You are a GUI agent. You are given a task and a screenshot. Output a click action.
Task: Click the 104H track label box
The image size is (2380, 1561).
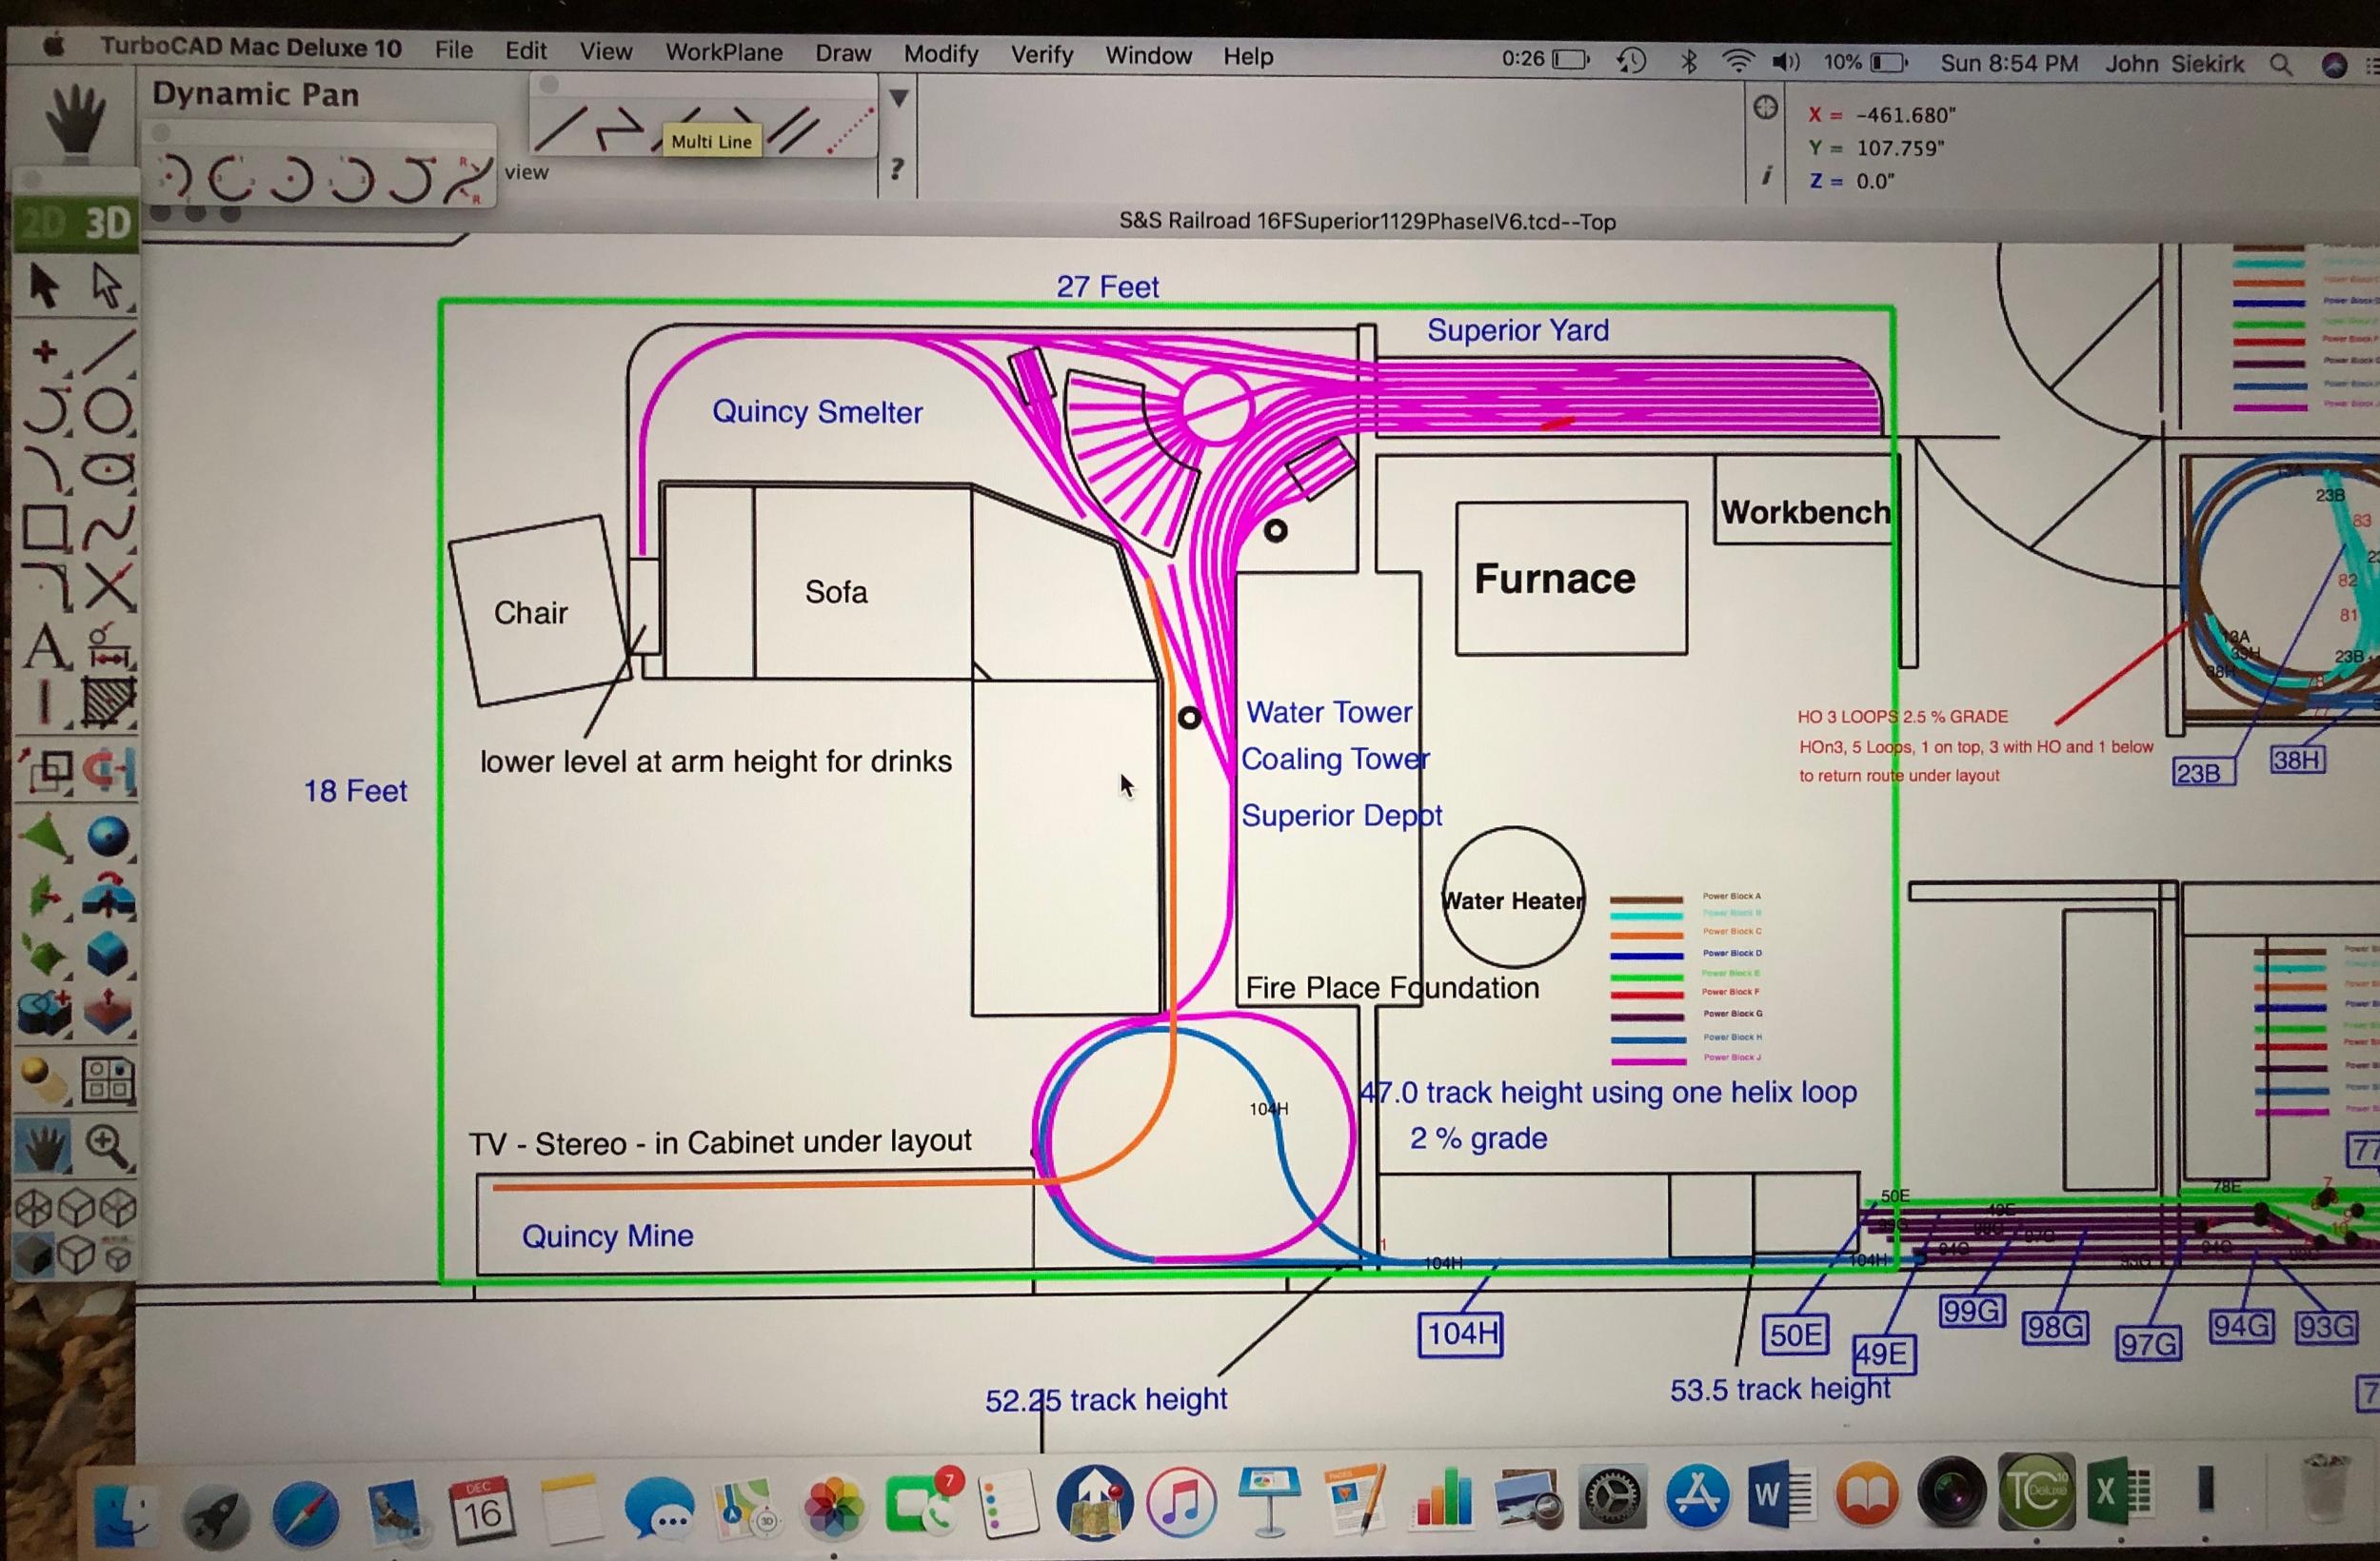1462,1333
